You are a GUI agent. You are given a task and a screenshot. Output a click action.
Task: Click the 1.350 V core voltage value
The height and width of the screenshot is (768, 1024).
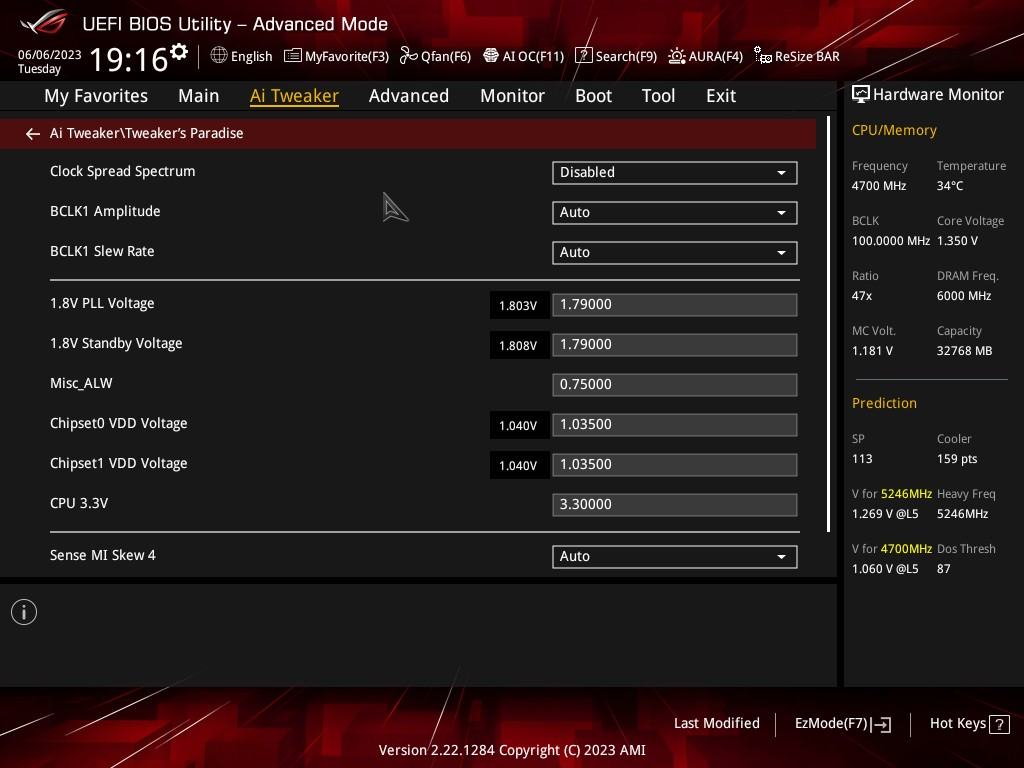point(957,240)
